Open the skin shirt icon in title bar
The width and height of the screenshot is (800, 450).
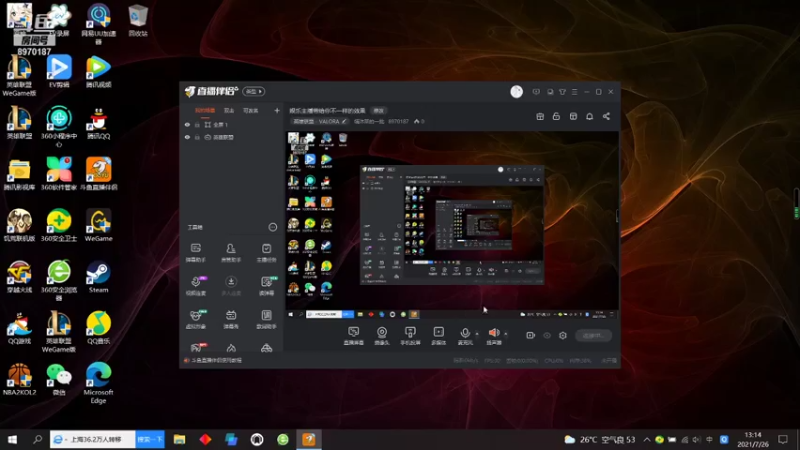click(562, 92)
